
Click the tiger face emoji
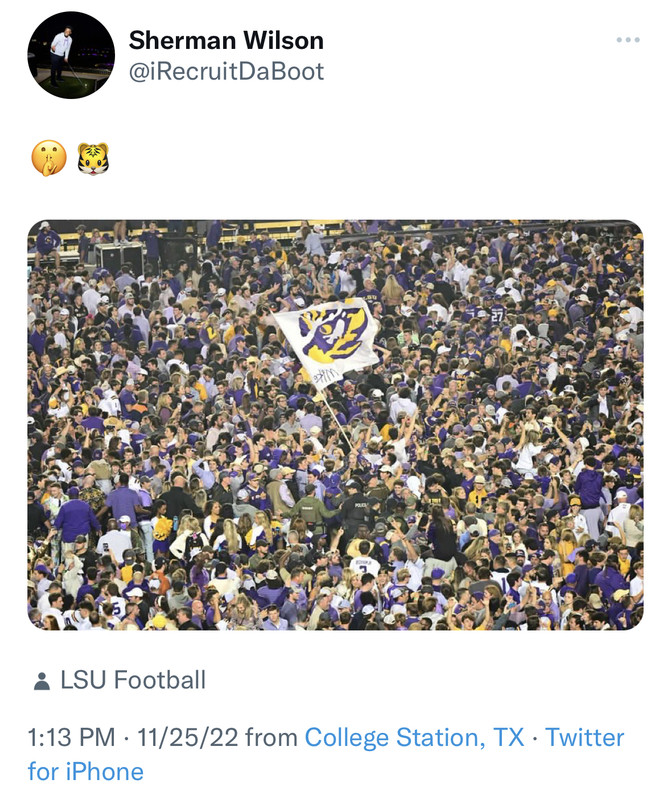93,157
